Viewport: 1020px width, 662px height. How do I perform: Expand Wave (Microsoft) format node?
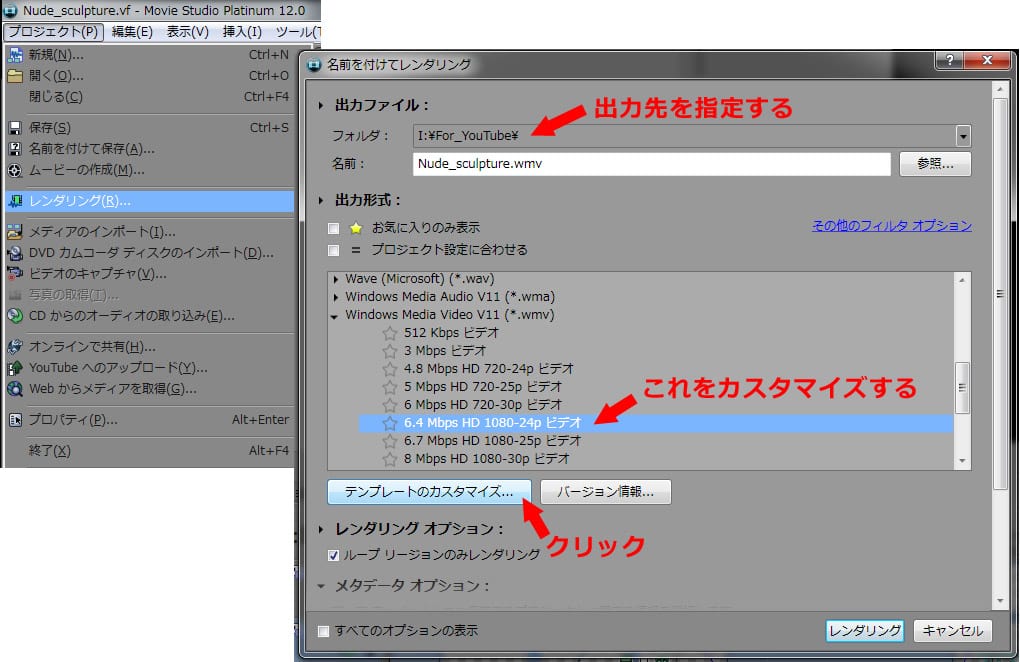336,279
